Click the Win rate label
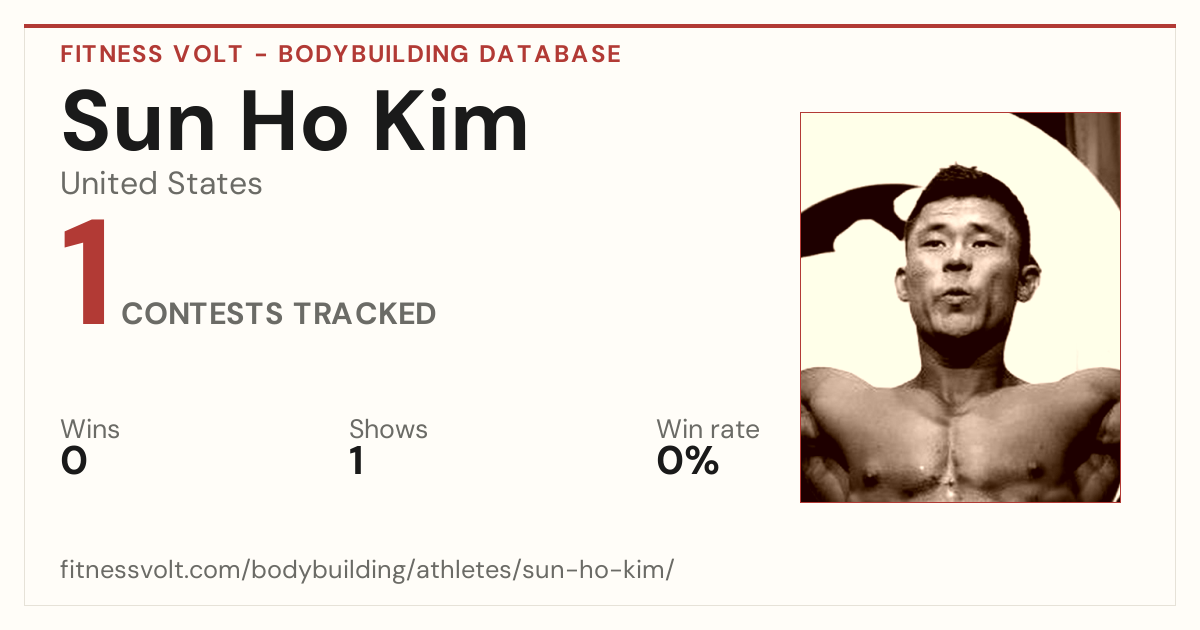This screenshot has height=630, width=1200. (708, 430)
